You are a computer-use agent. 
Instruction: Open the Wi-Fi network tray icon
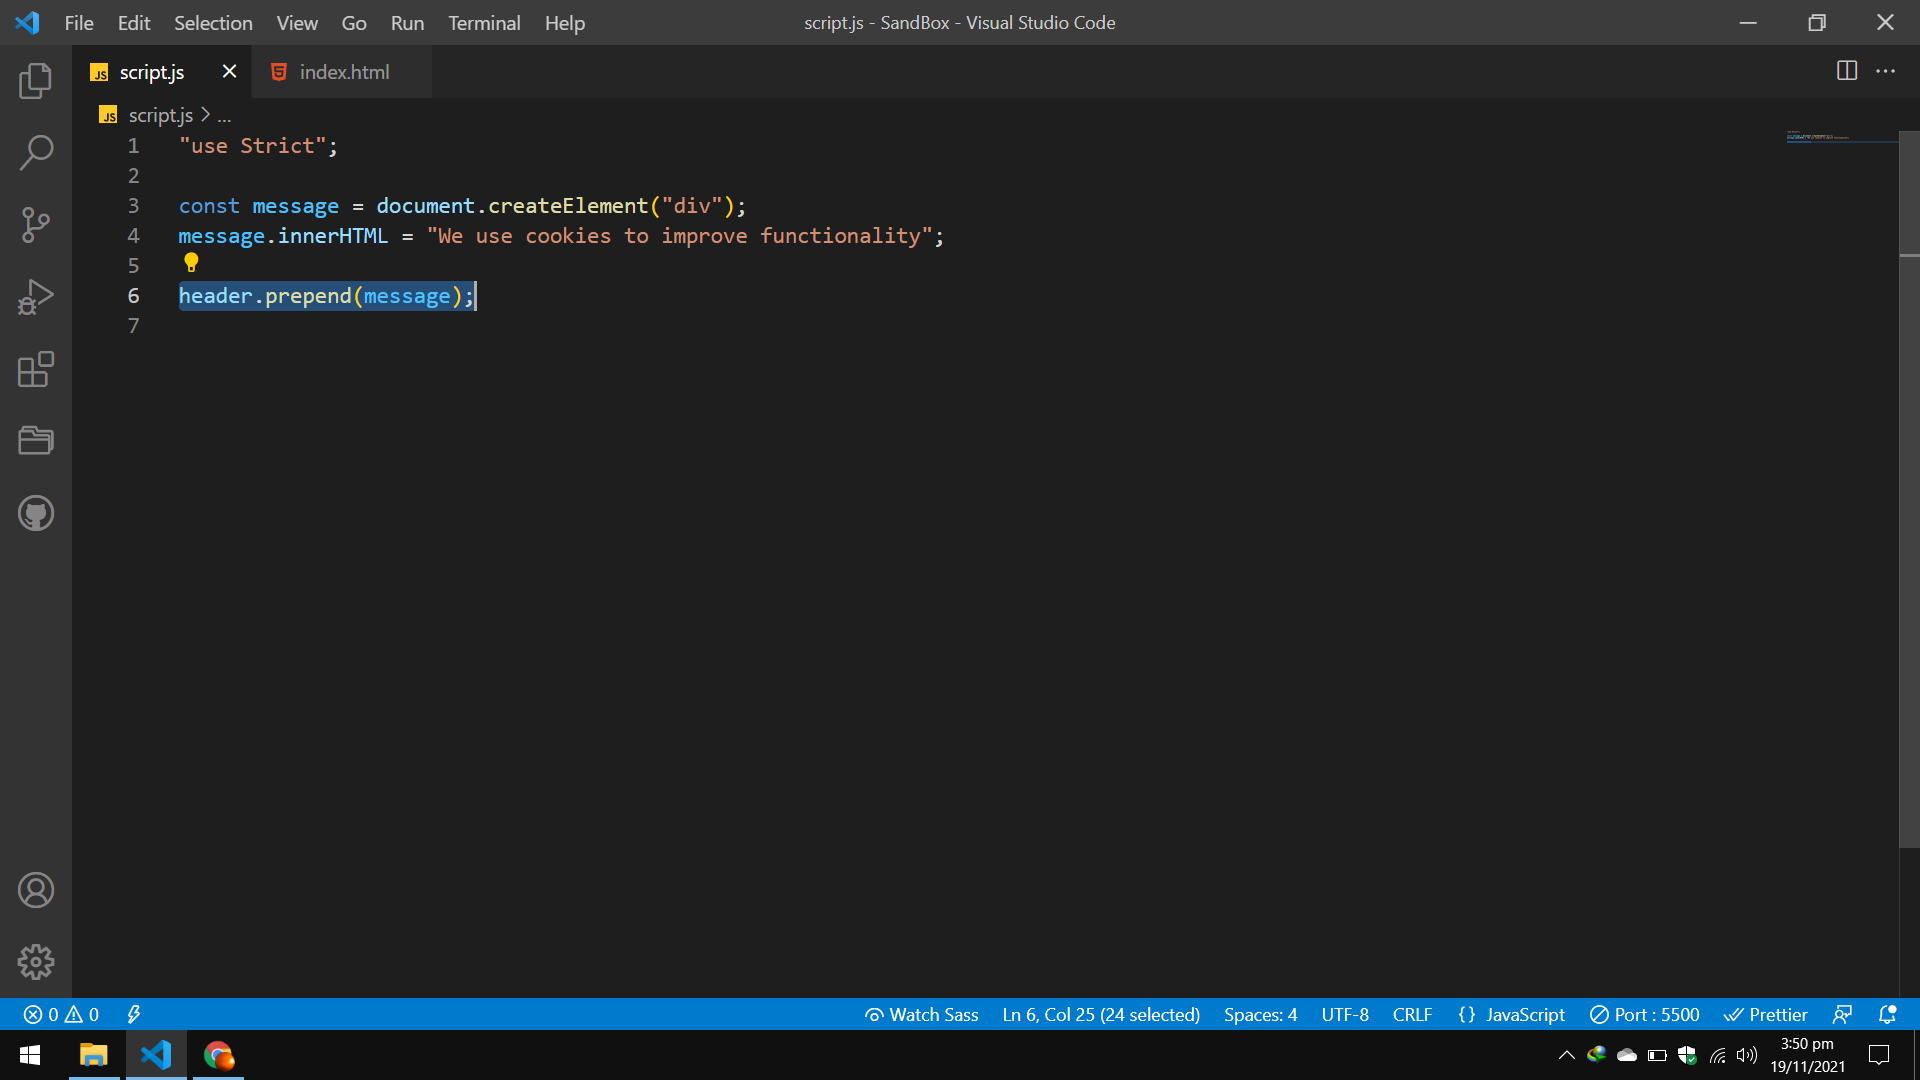tap(1717, 1055)
